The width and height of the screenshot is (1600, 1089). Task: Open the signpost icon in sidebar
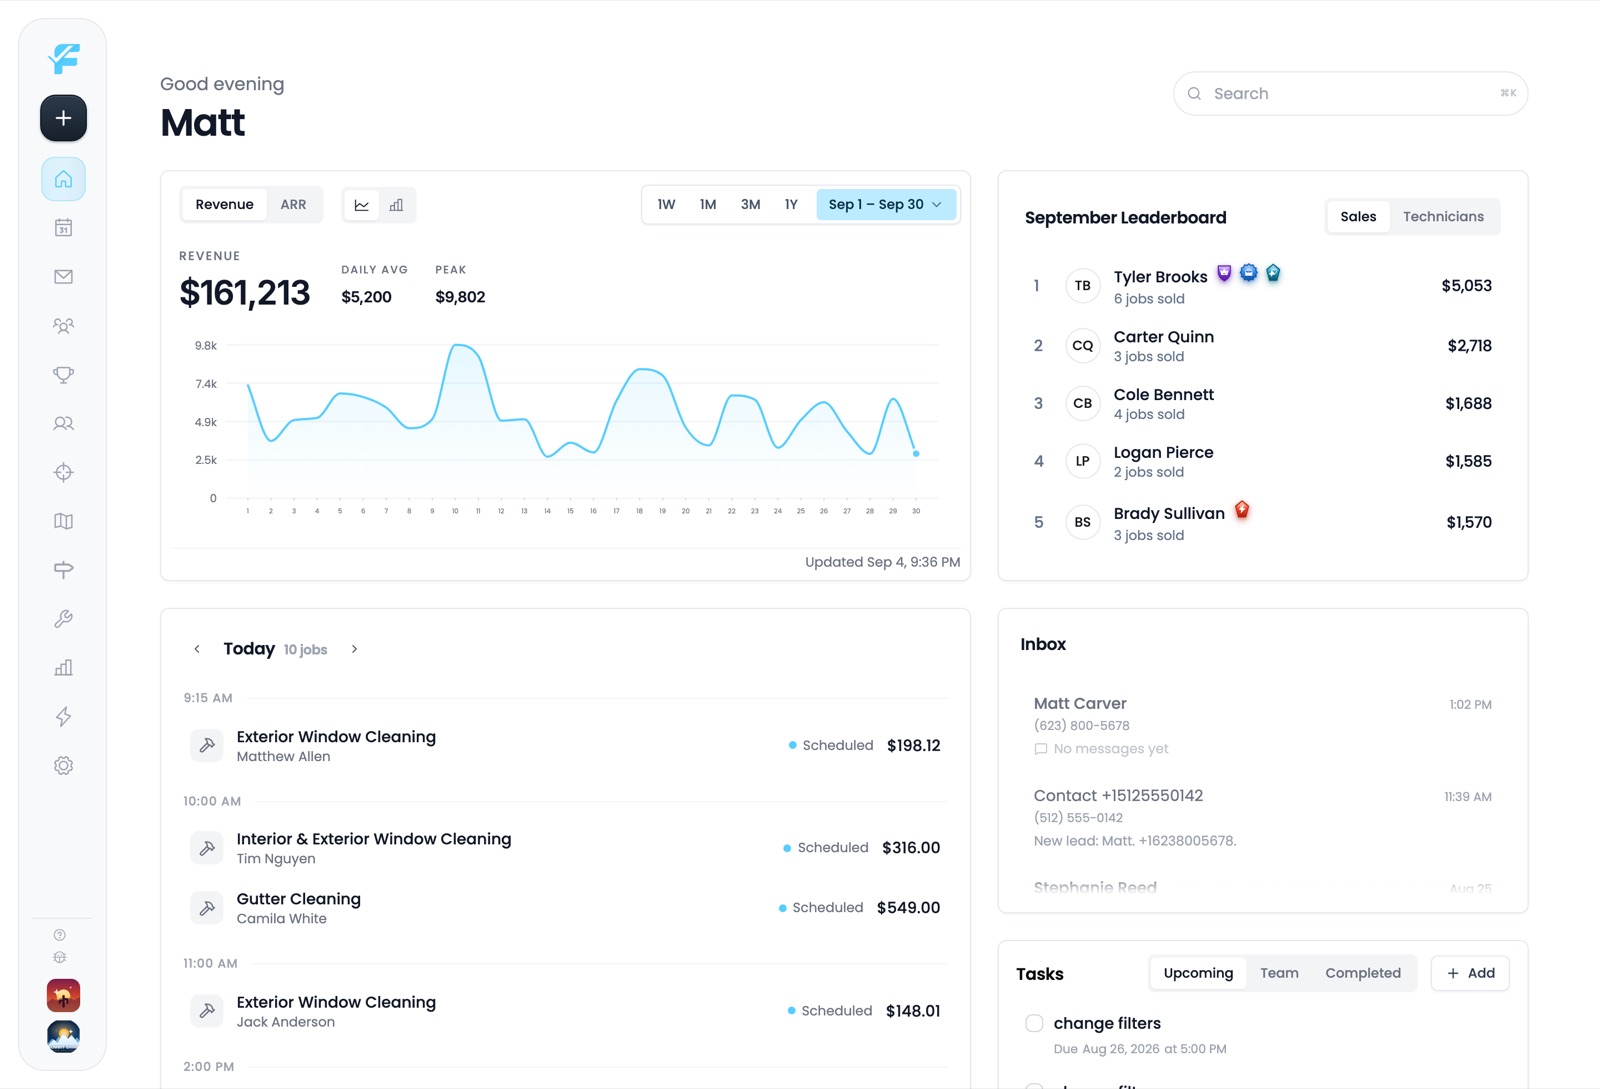tap(63, 570)
